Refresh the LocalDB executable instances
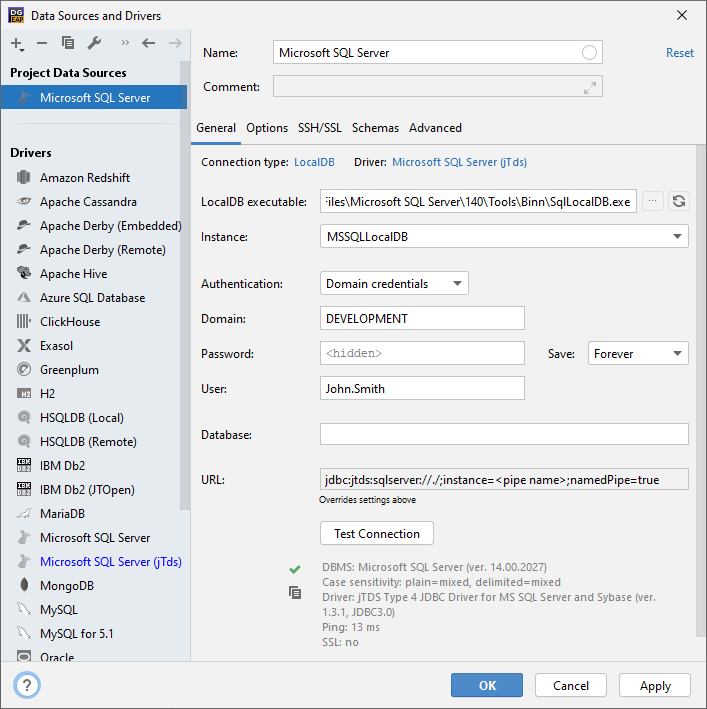This screenshot has width=707, height=709. (679, 201)
